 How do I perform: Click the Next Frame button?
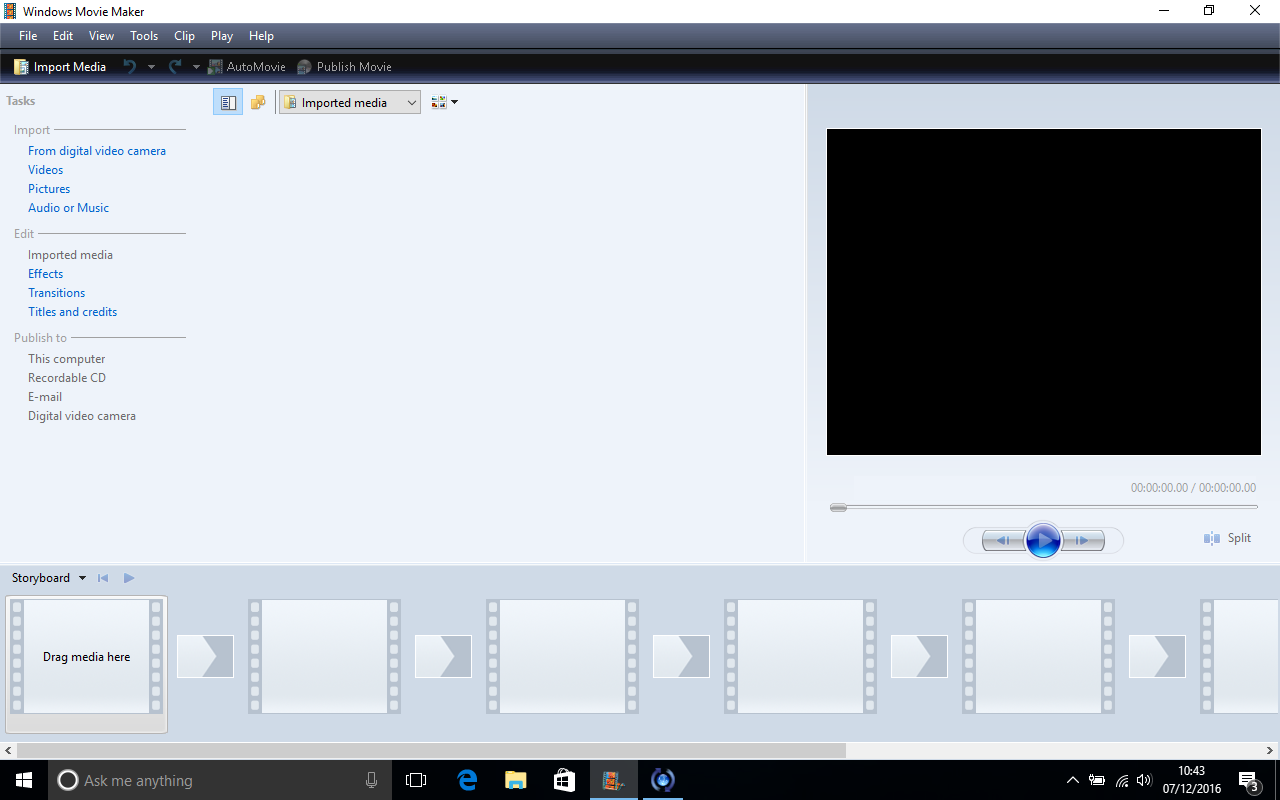click(x=1083, y=541)
